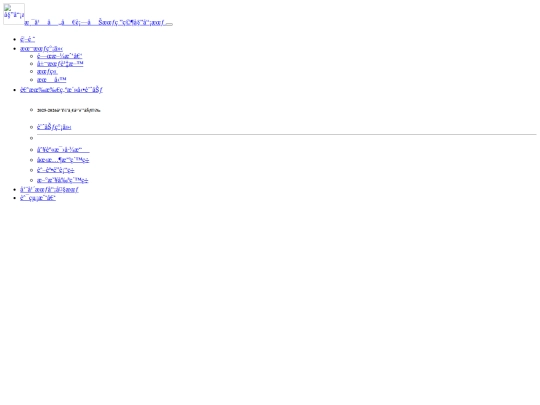This screenshot has height=405, width=540.
Task: Open the first, shortest top-level bulleted link
Action: point(28,39)
